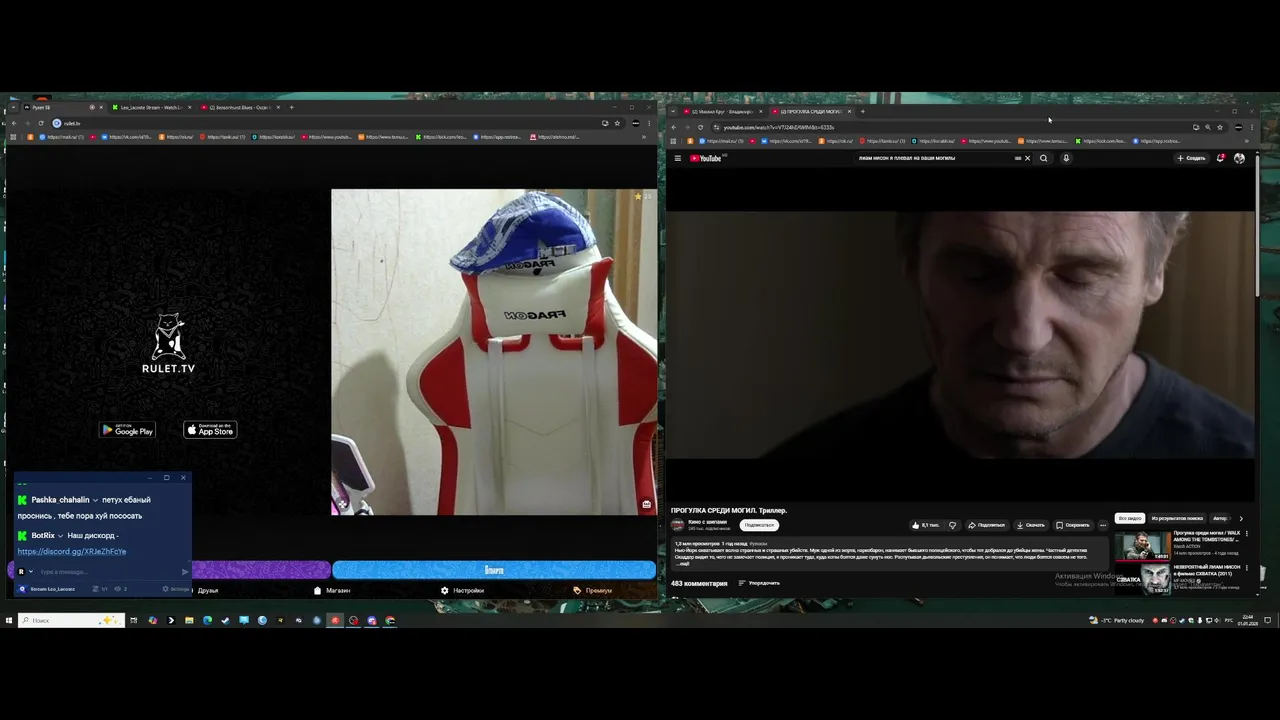The image size is (1280, 720).
Task: Click the report icon on webcam feed
Action: (x=646, y=504)
